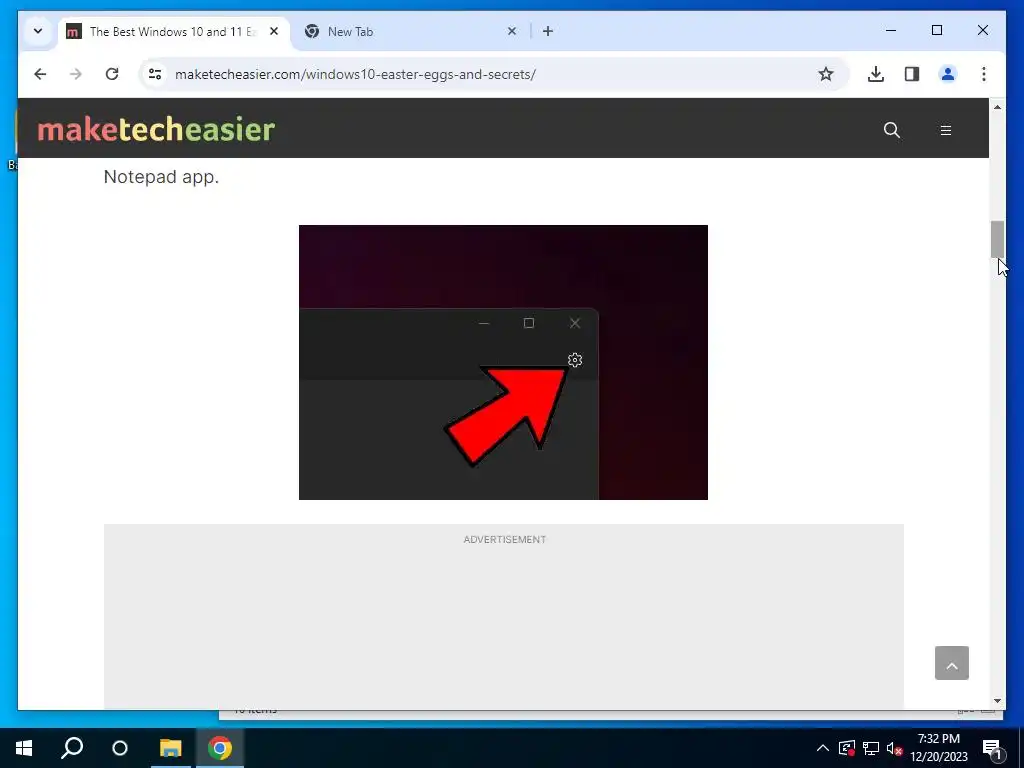The image size is (1024, 768).
Task: Click the Notepad settings screenshot image
Action: (503, 362)
